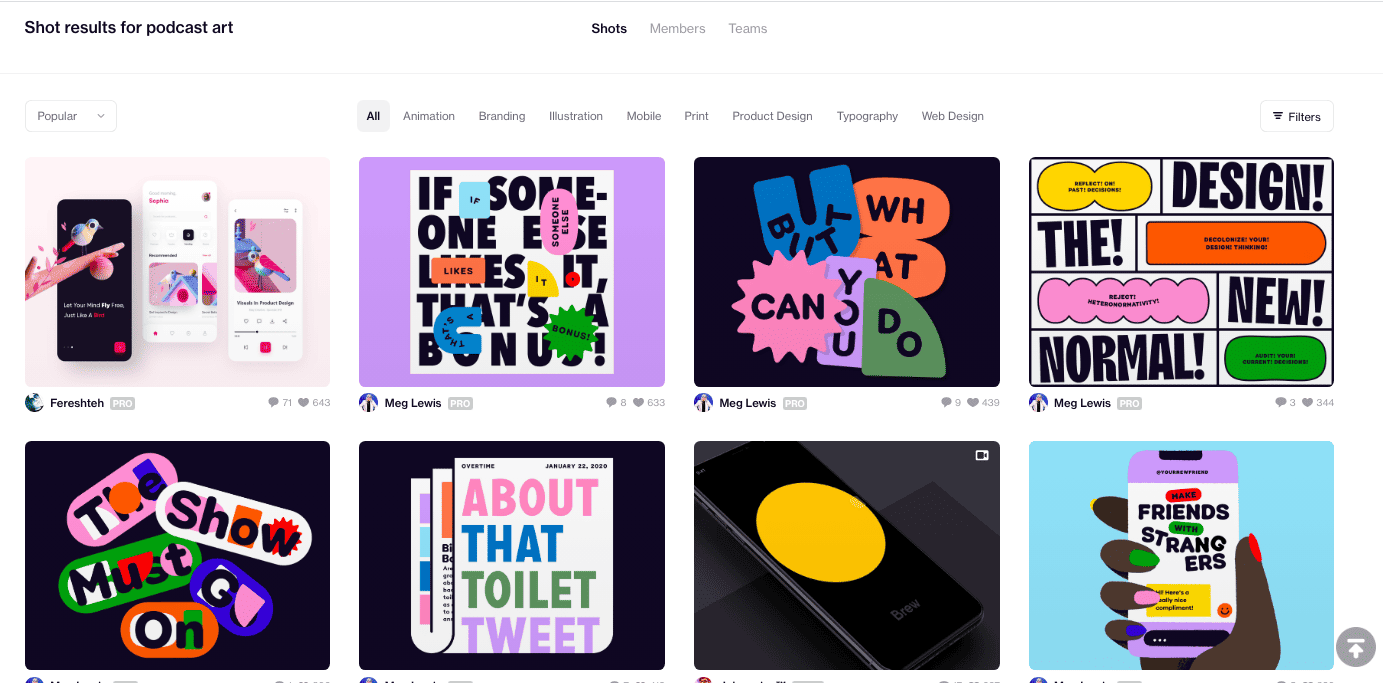Like the Meg Lewis shot with 344 likes
Image resolution: width=1383 pixels, height=683 pixels.
point(1308,403)
